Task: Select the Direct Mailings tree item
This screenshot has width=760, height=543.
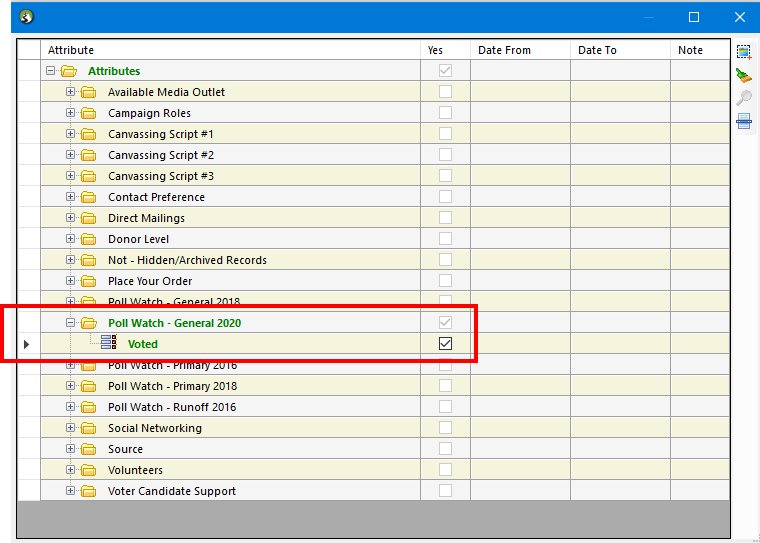Action: click(x=146, y=218)
